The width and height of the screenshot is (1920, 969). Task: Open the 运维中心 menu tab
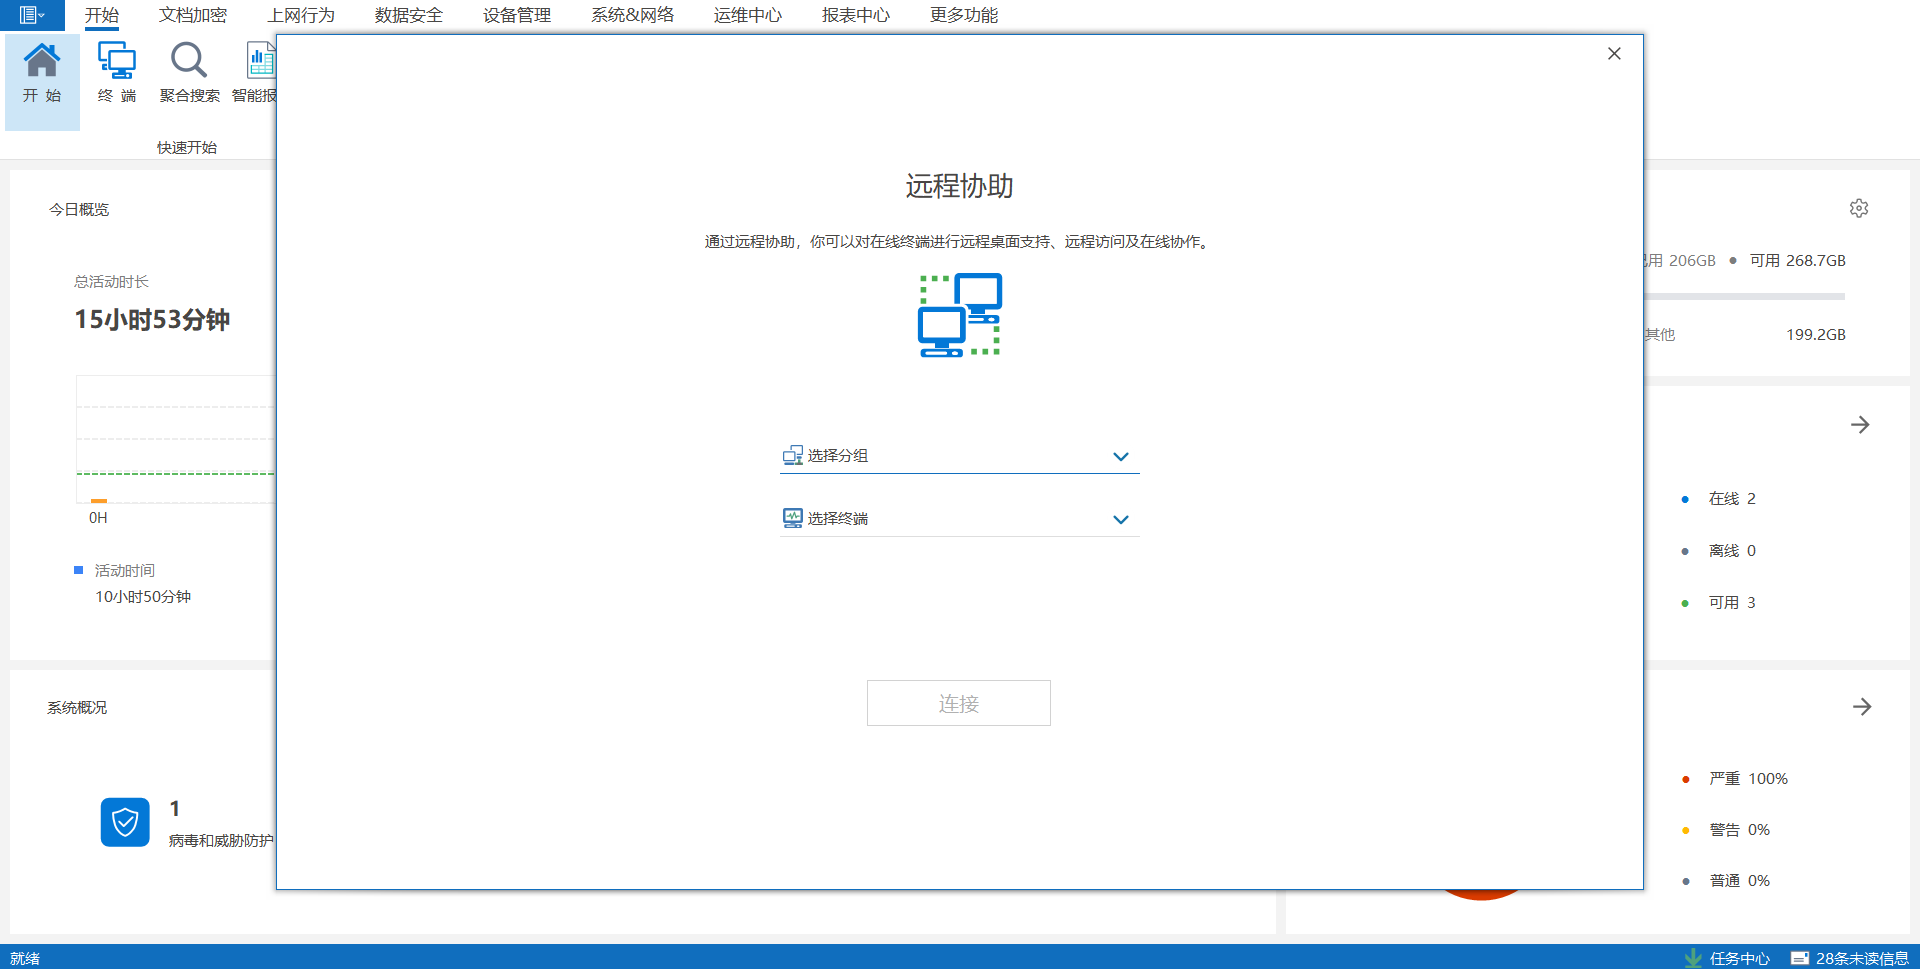[x=747, y=15]
